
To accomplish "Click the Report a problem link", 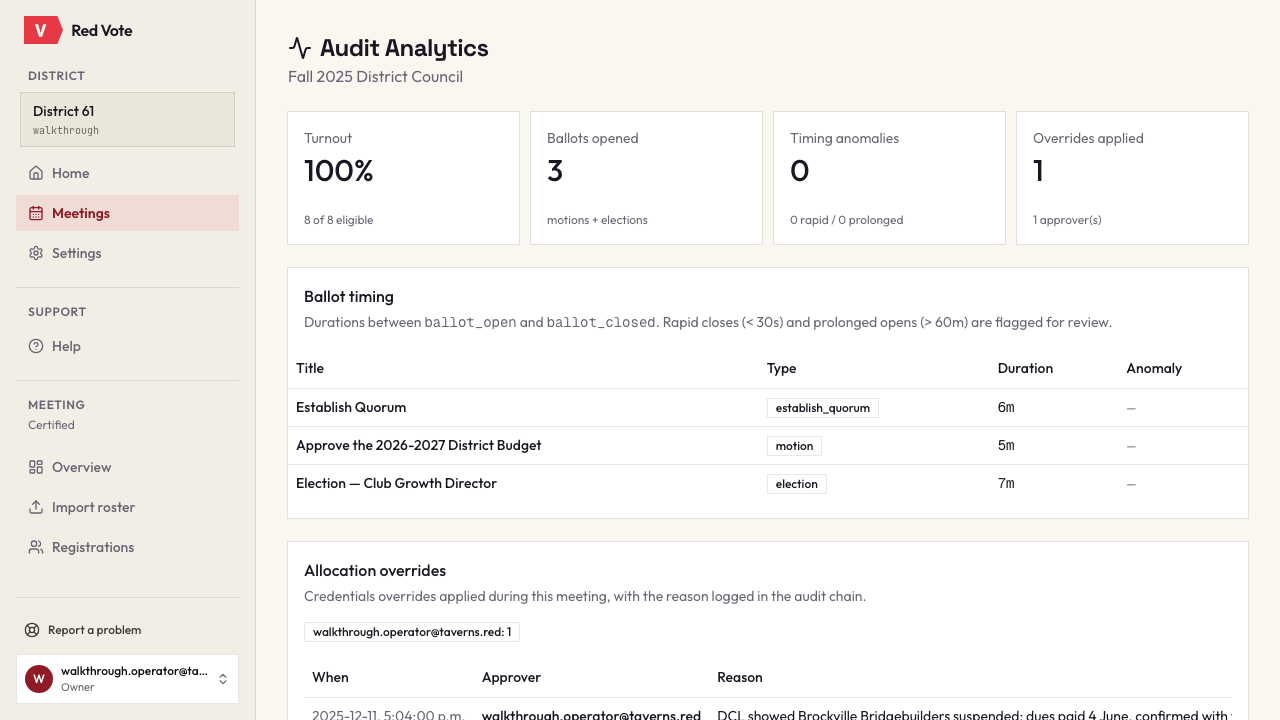I will pyautogui.click(x=94, y=630).
